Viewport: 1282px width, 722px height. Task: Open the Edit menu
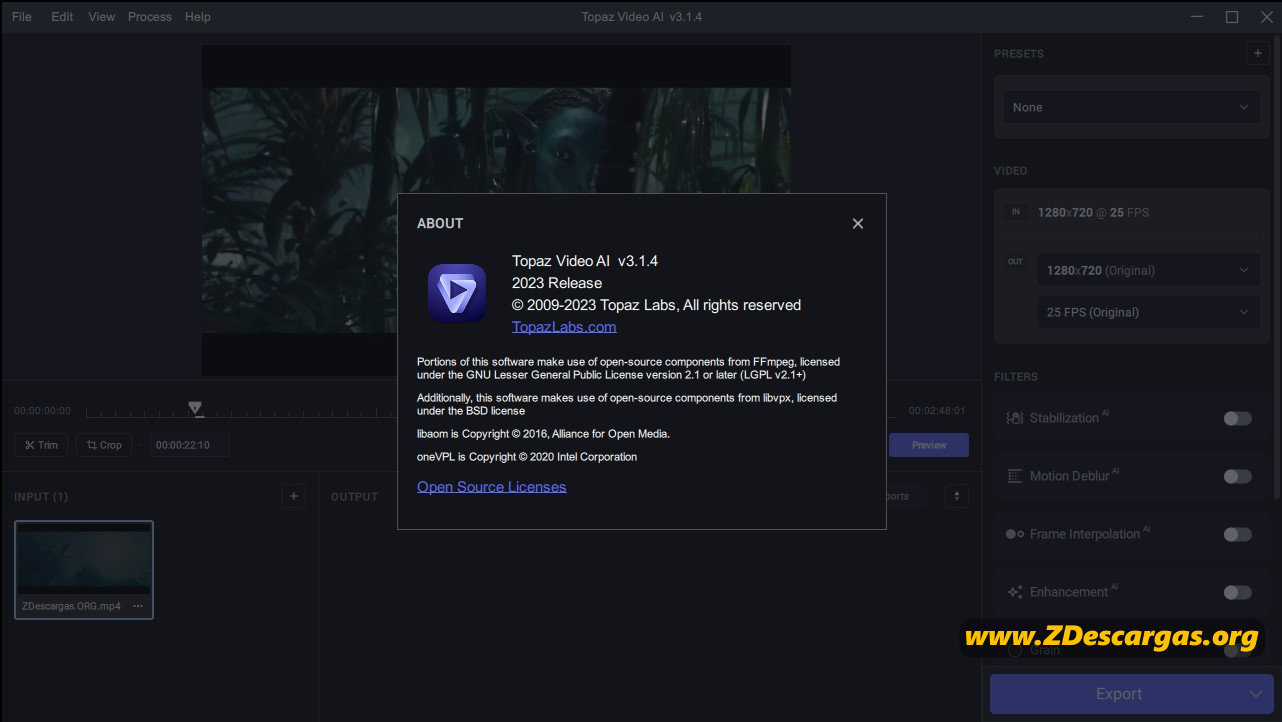pyautogui.click(x=62, y=17)
